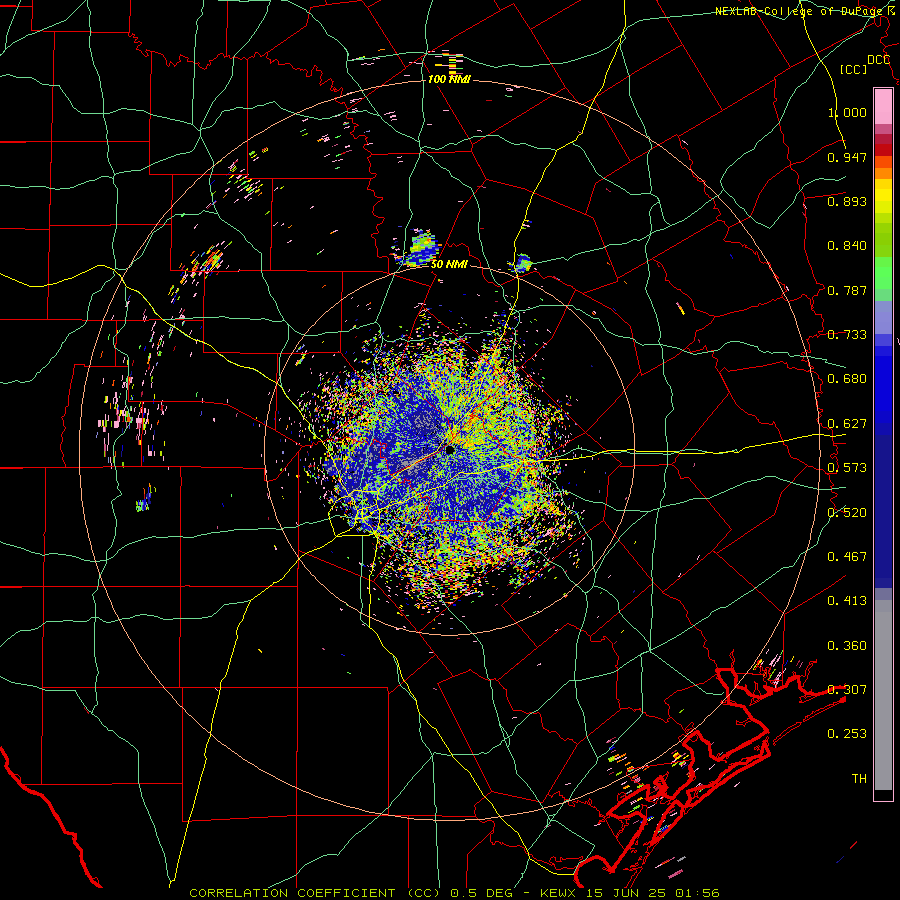
Task: Click the 50 NMI range ring label
Action: [x=449, y=265]
